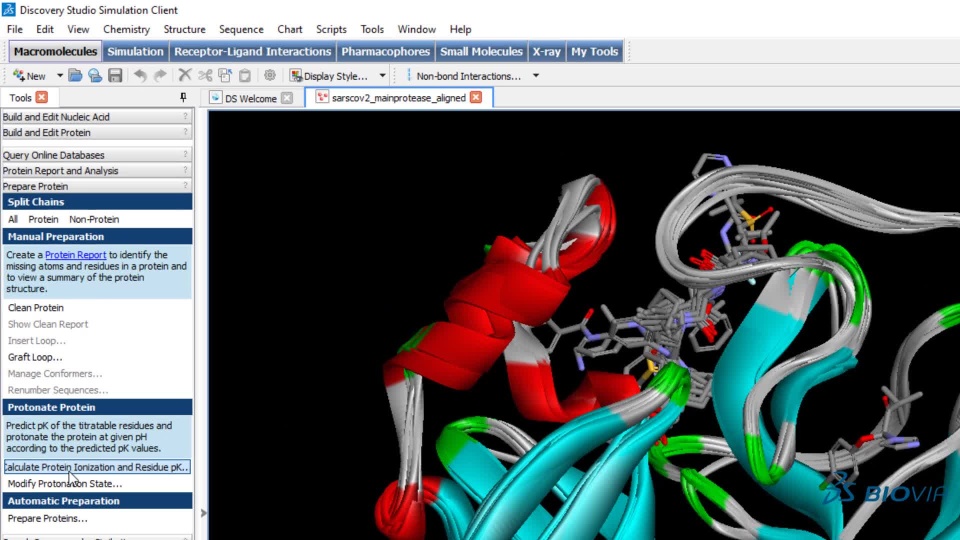Screen dimensions: 960x540
Task: Expand the Display Style dropdown arrow
Action: click(383, 76)
